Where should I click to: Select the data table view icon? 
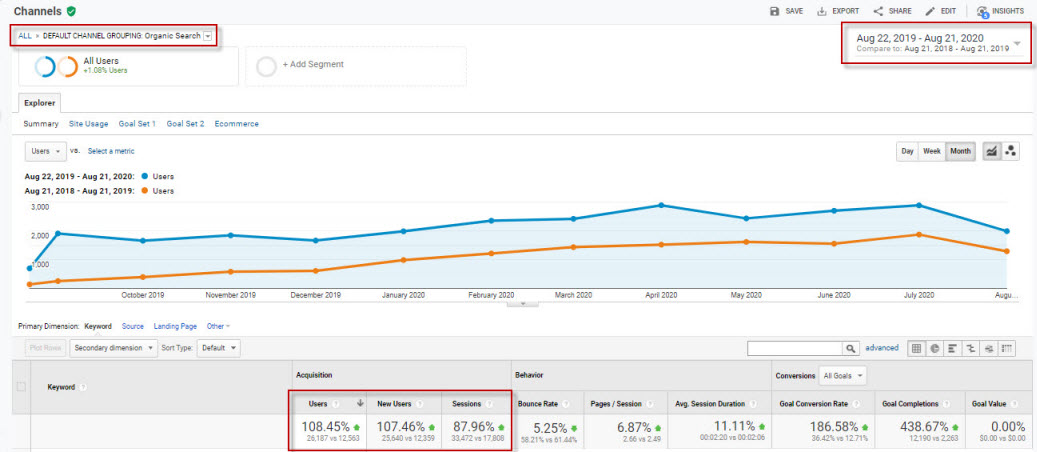pyautogui.click(x=917, y=348)
